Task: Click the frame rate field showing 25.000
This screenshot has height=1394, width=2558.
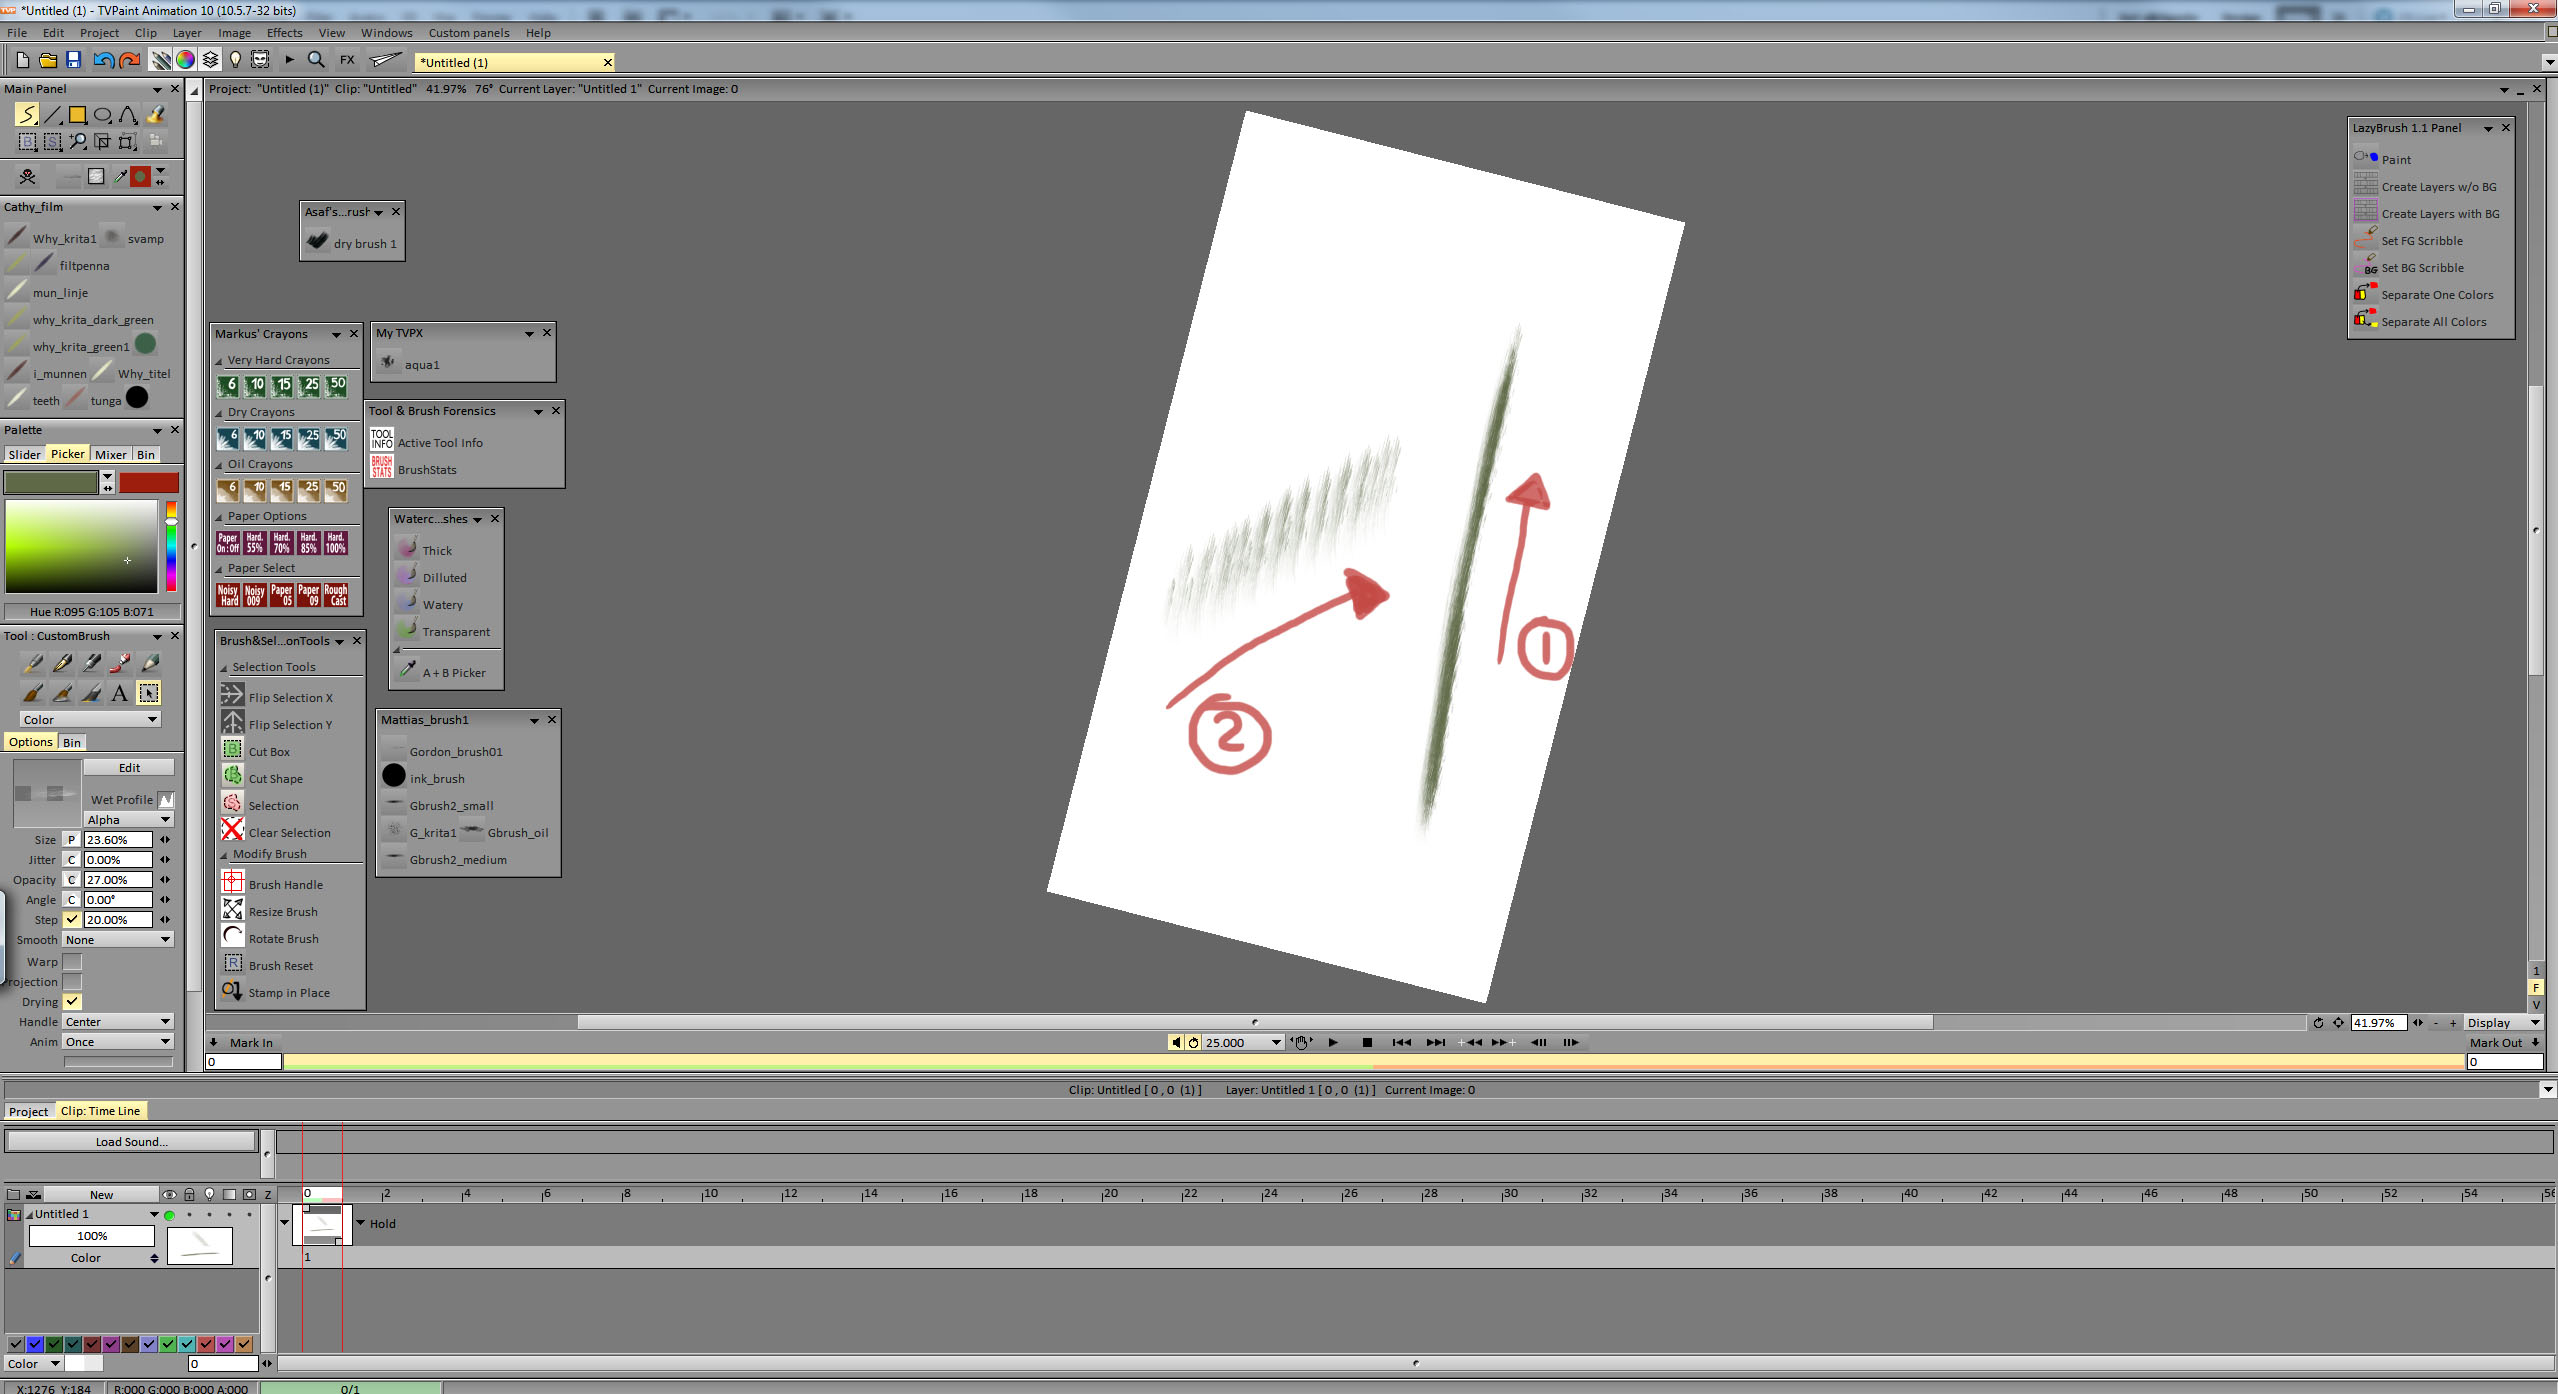Action: tap(1236, 1043)
